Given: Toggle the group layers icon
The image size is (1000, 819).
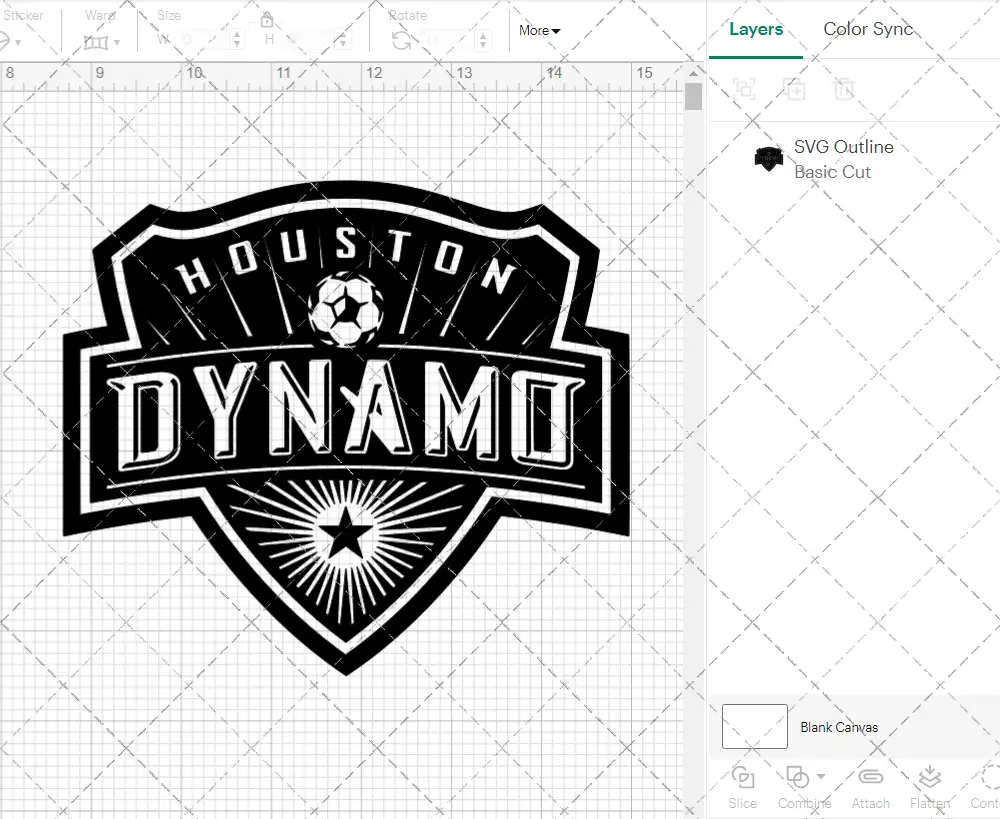Looking at the screenshot, I should (743, 90).
